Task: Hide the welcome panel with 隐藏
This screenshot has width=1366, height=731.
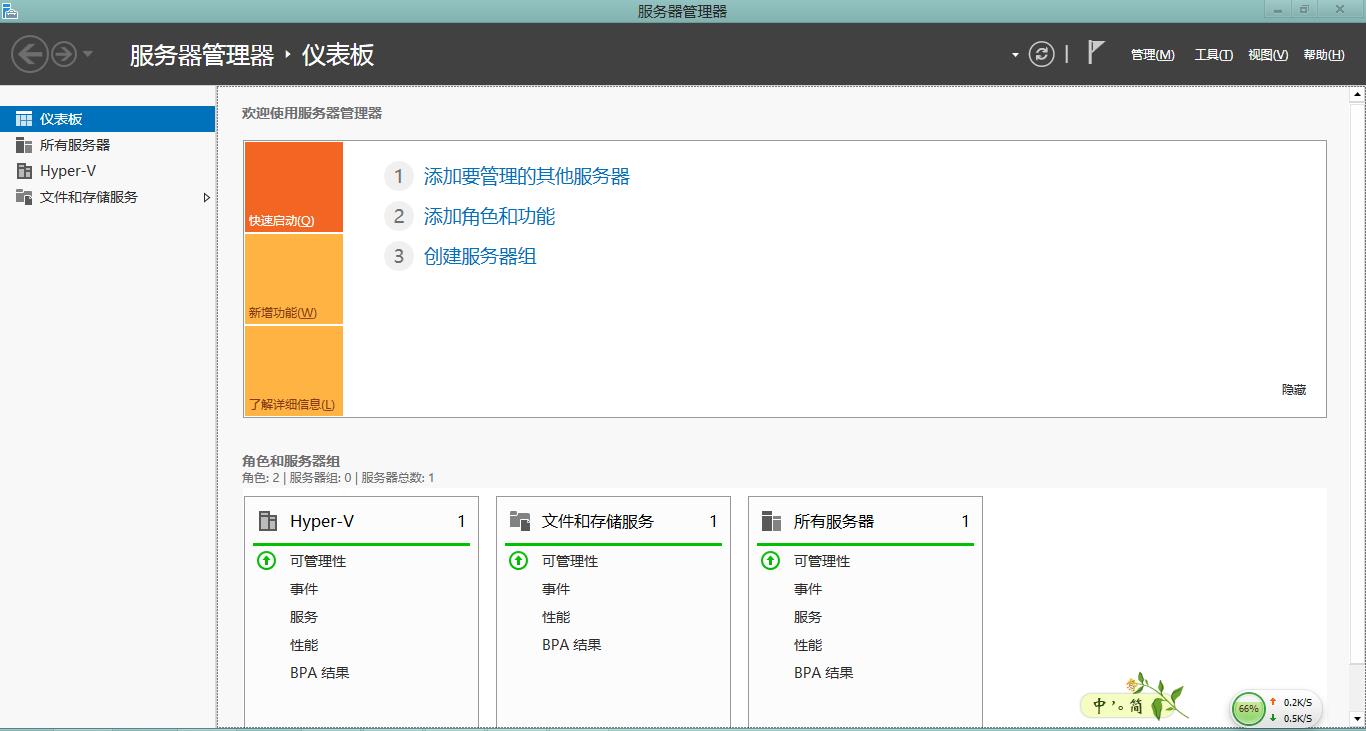Action: tap(1293, 390)
